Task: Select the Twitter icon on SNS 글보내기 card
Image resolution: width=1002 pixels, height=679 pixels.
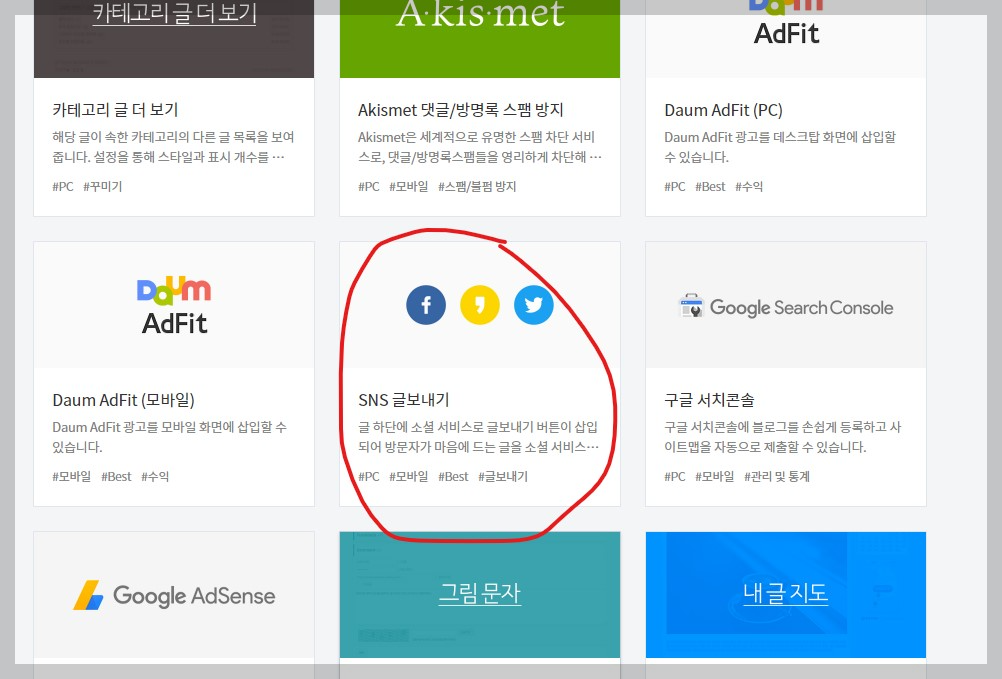Action: click(533, 305)
